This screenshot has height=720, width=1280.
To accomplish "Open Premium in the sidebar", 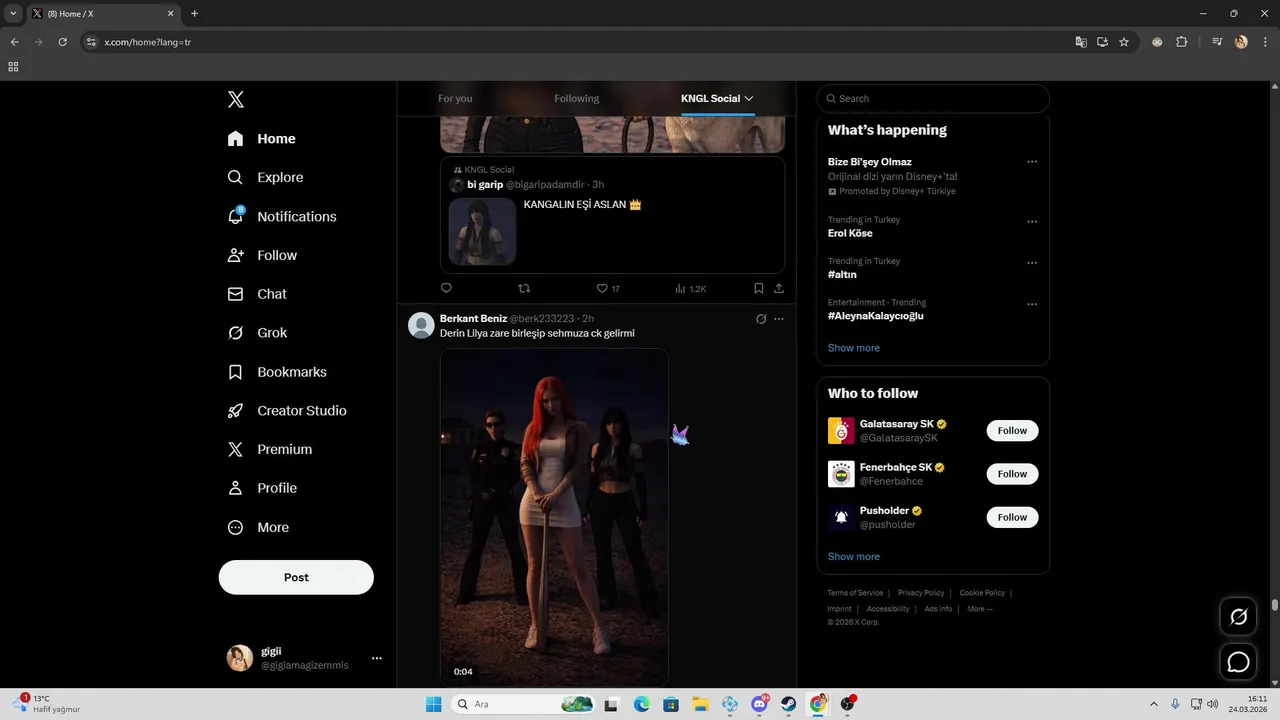I will [271, 450].
